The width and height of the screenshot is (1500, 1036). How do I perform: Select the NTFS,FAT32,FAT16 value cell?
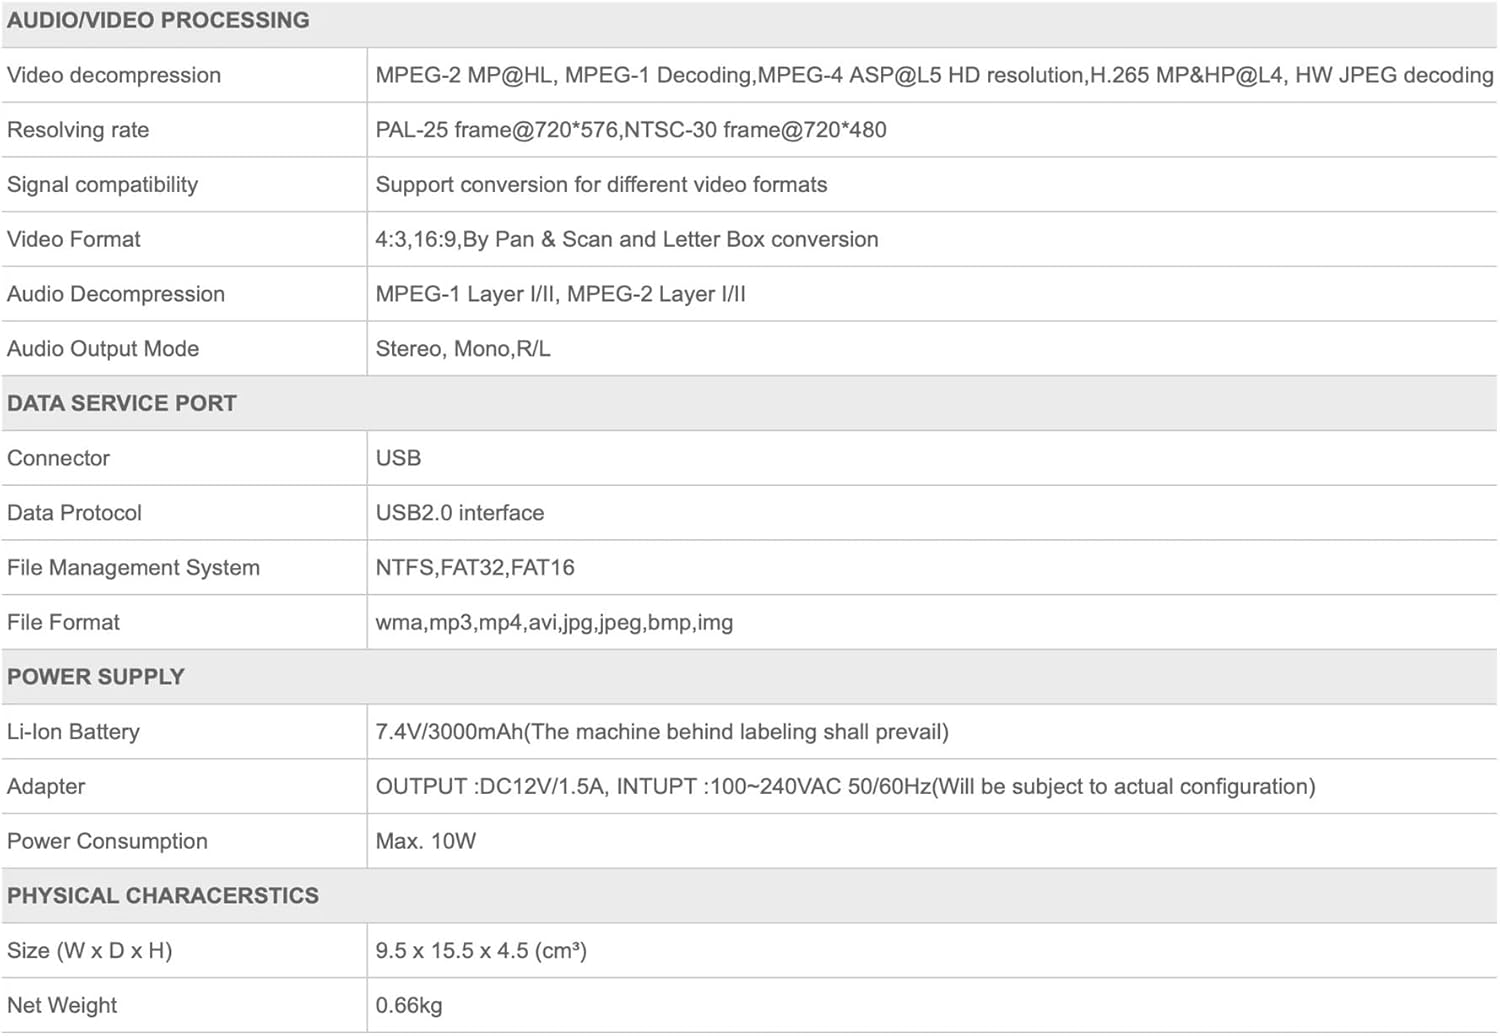[x=475, y=568]
